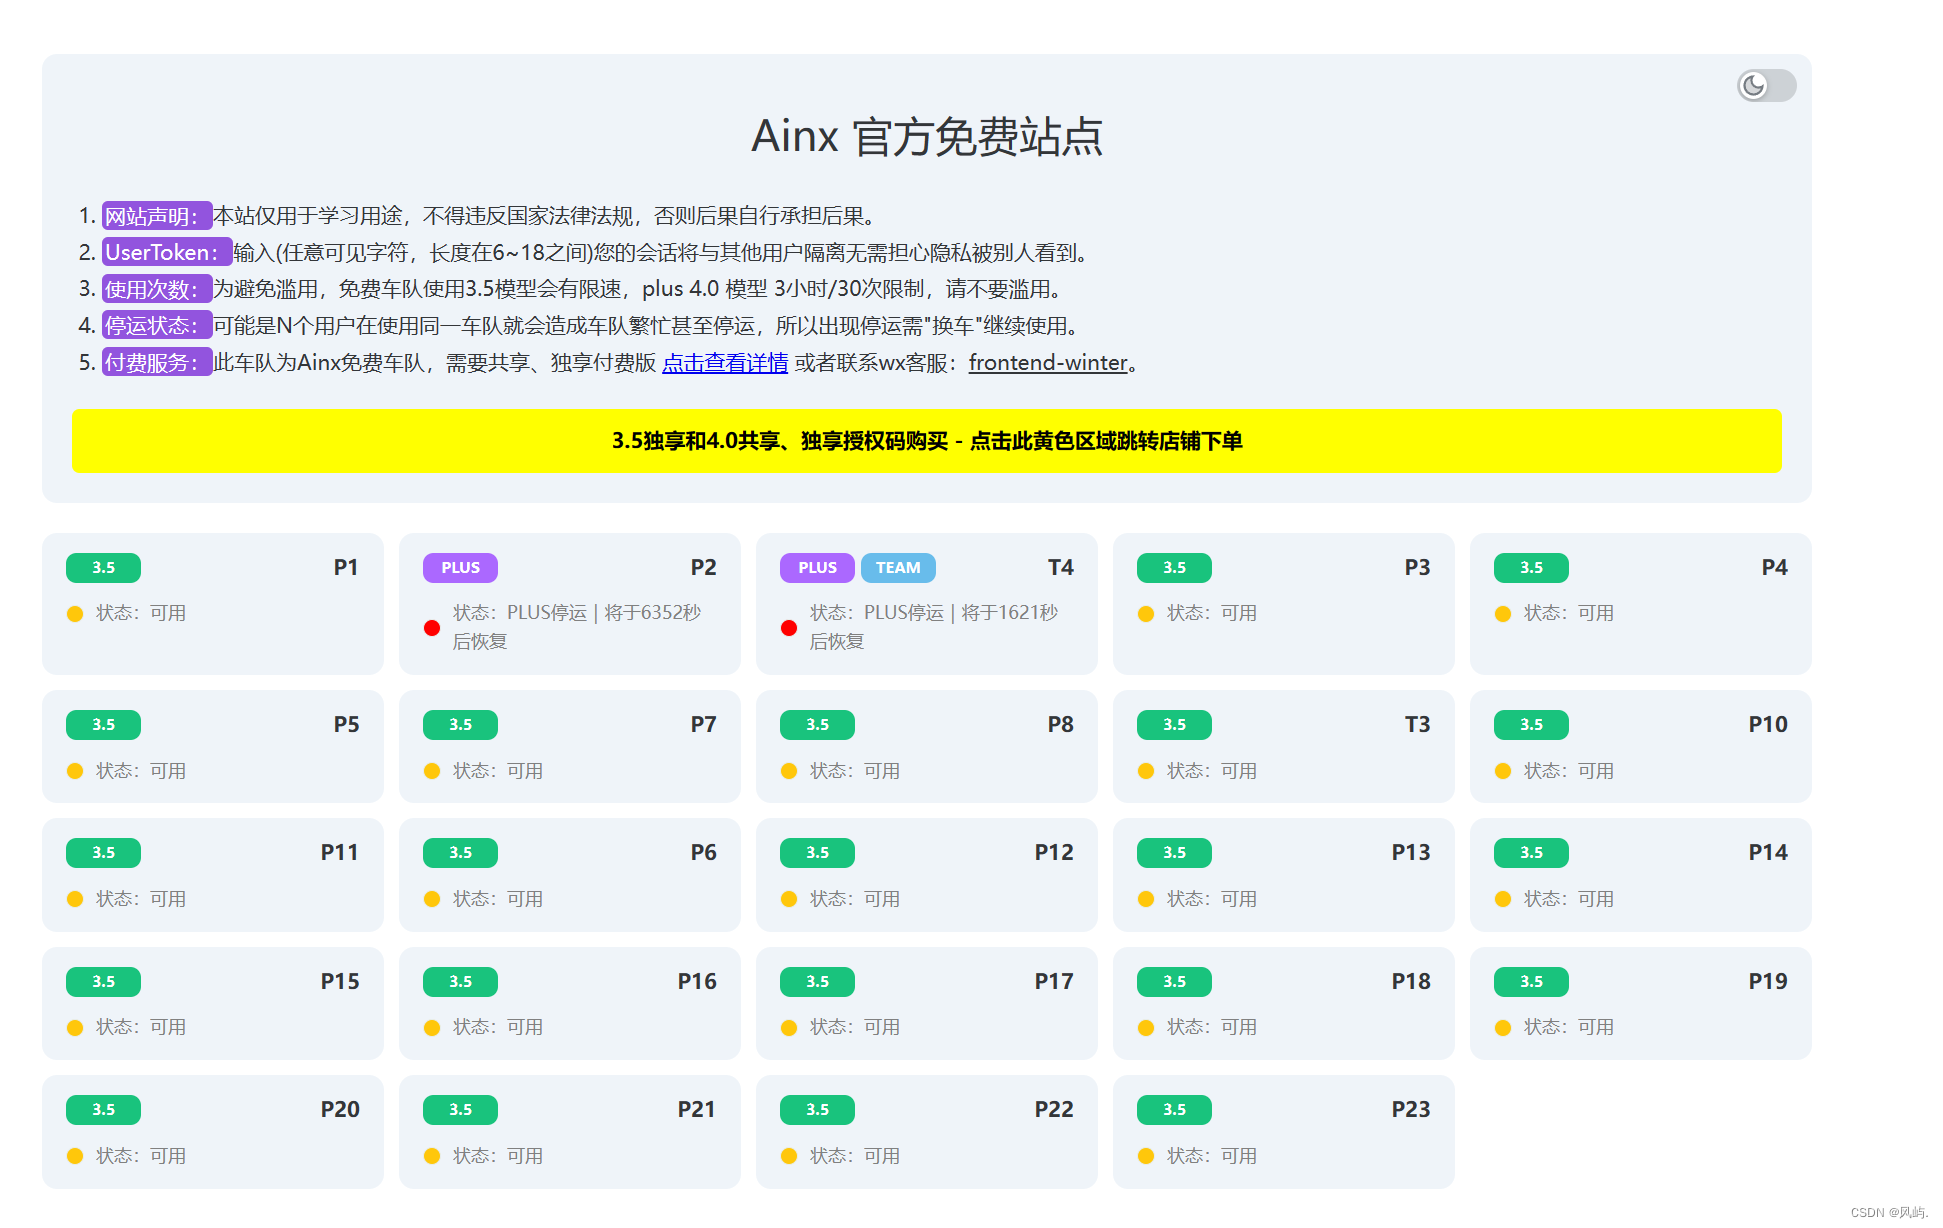Click the 3.5 badge on P18 card

pos(1174,982)
